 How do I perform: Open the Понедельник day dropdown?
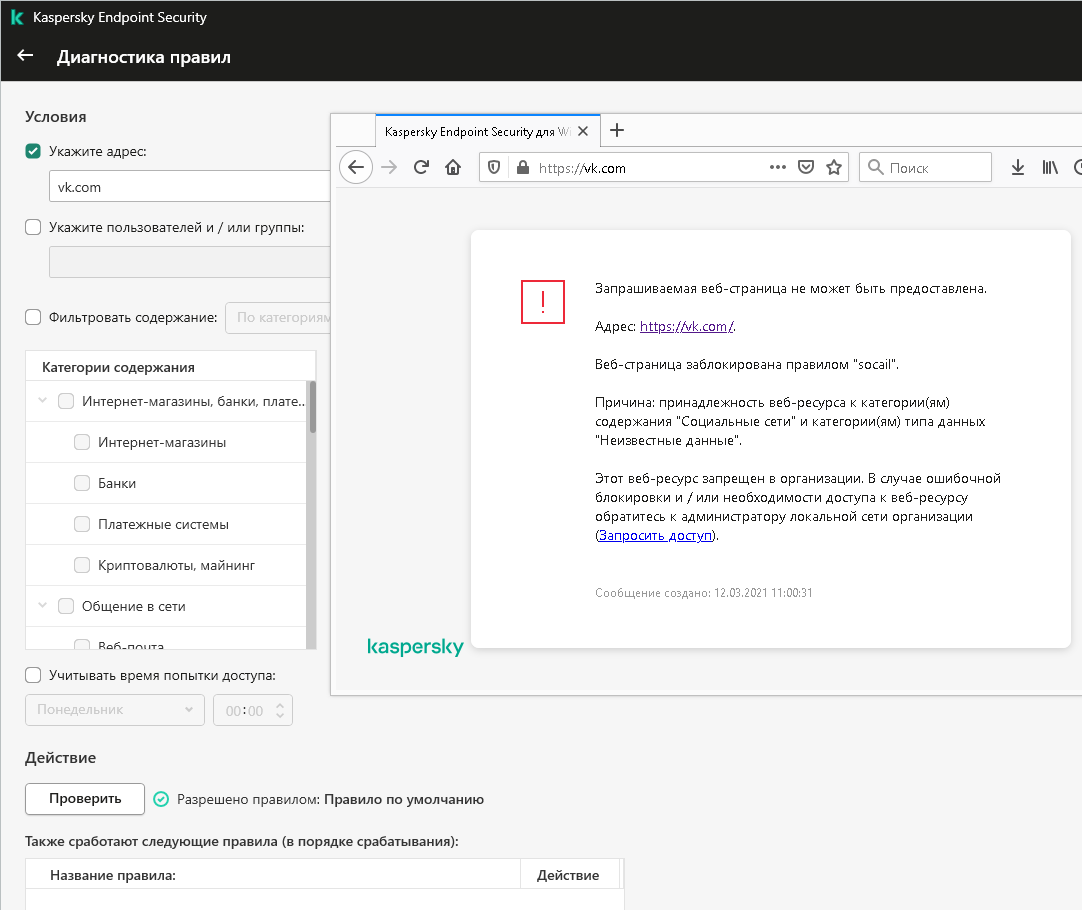114,710
